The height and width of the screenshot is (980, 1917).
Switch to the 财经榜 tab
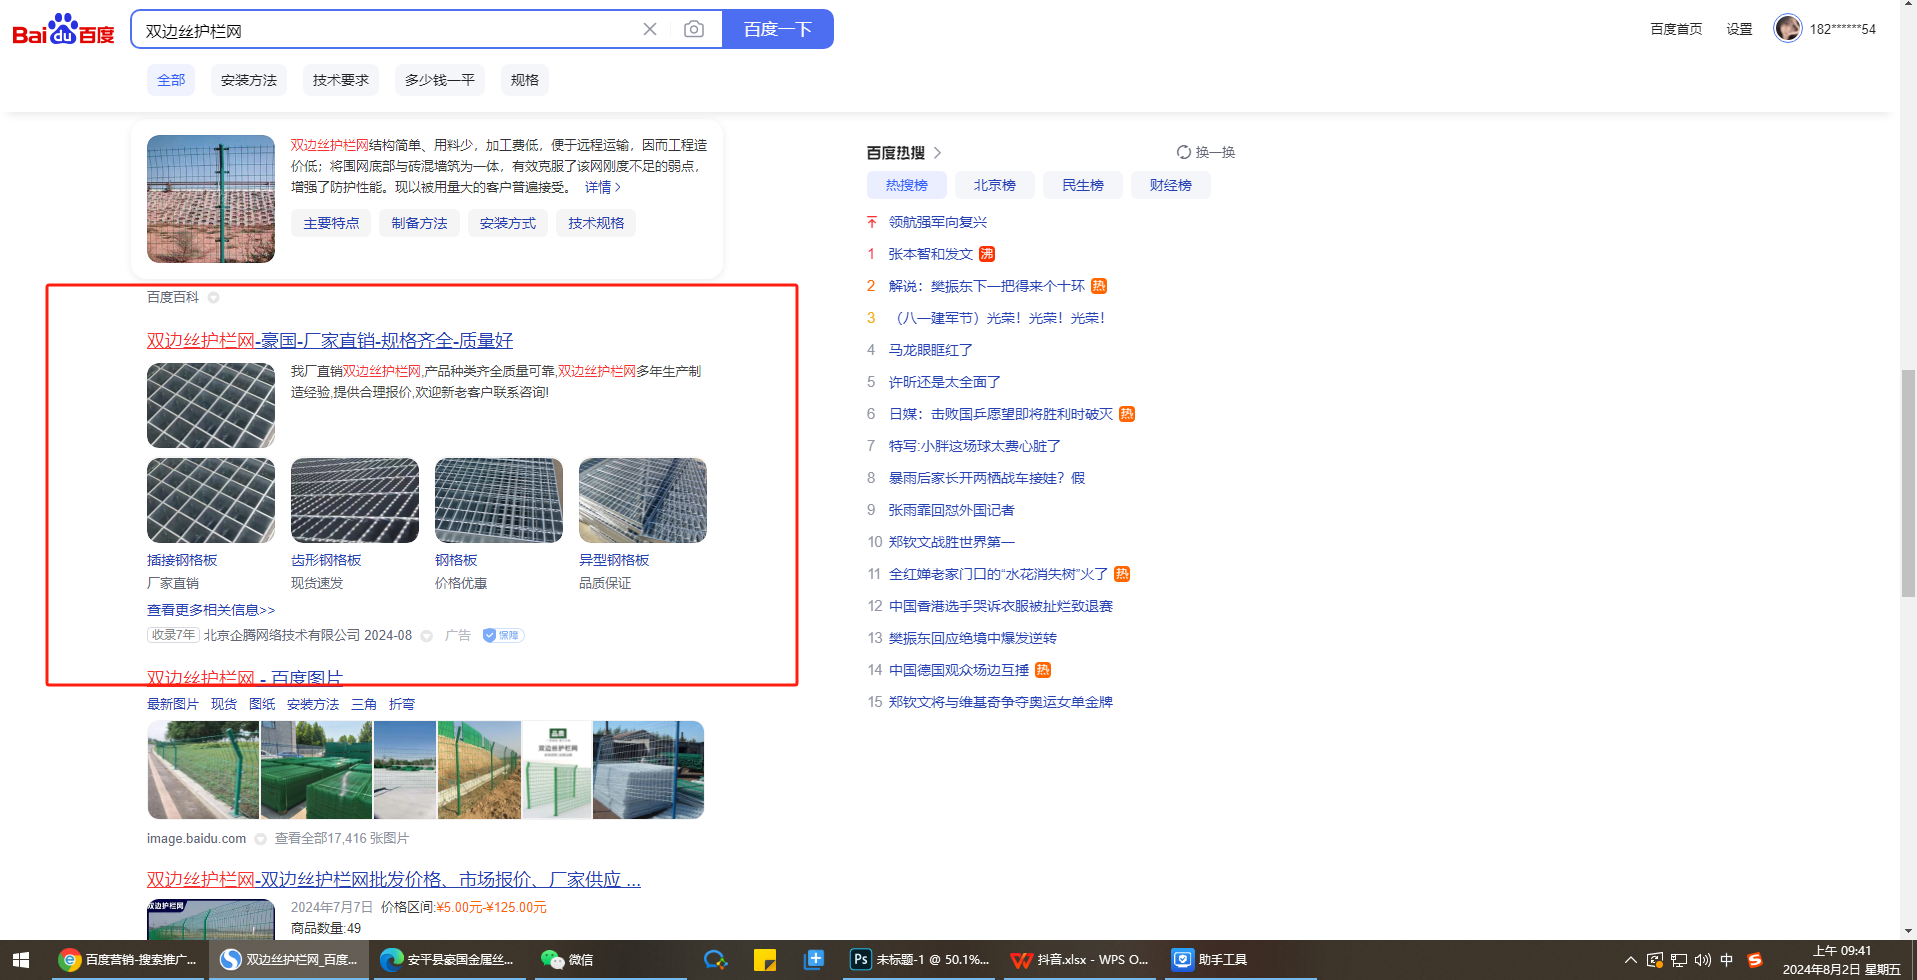coord(1170,185)
